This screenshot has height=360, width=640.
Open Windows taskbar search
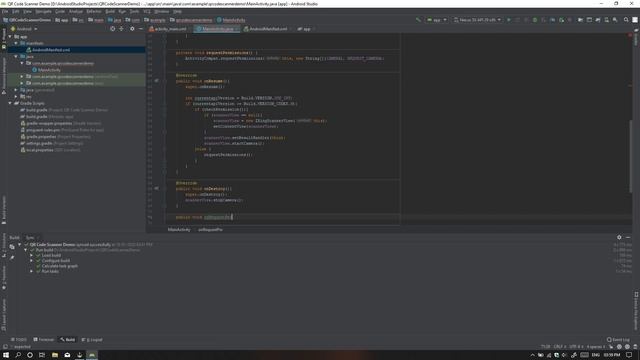18,355
